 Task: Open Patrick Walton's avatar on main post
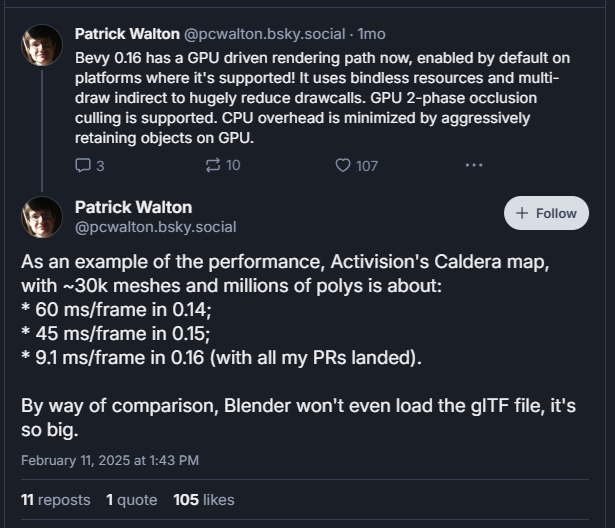click(x=42, y=217)
